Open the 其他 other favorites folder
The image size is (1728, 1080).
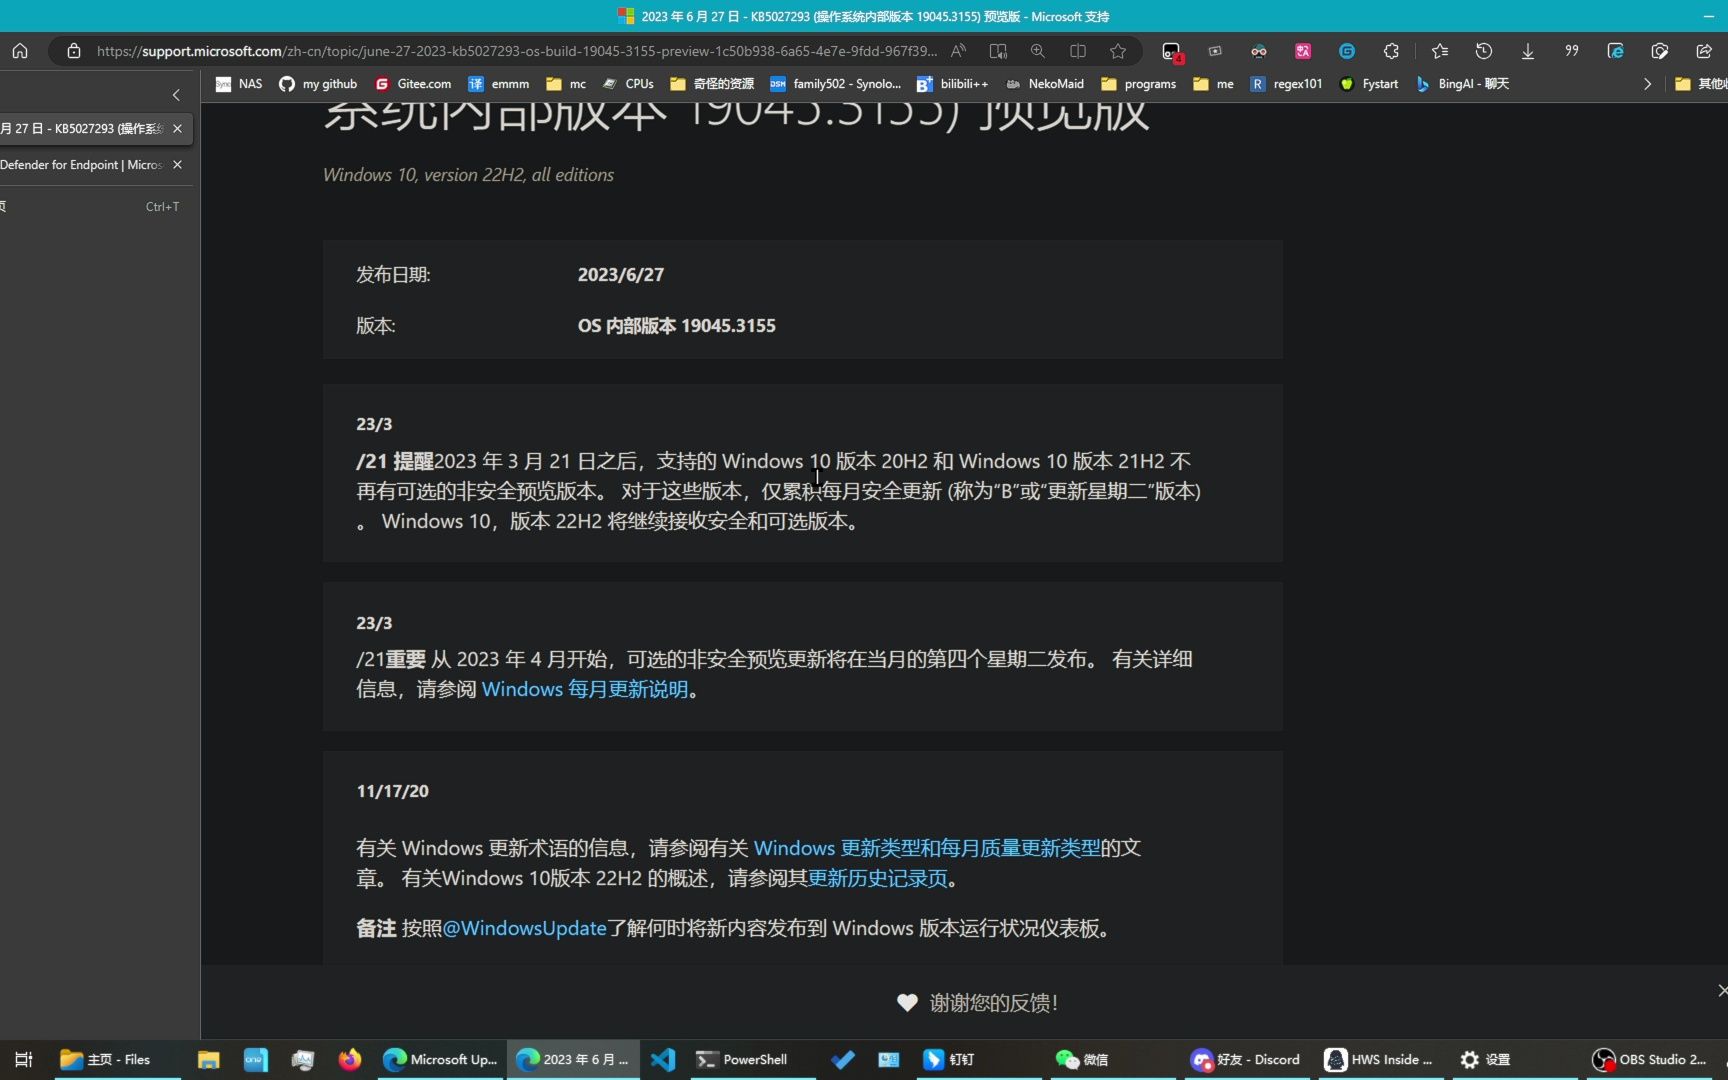click(x=1701, y=84)
